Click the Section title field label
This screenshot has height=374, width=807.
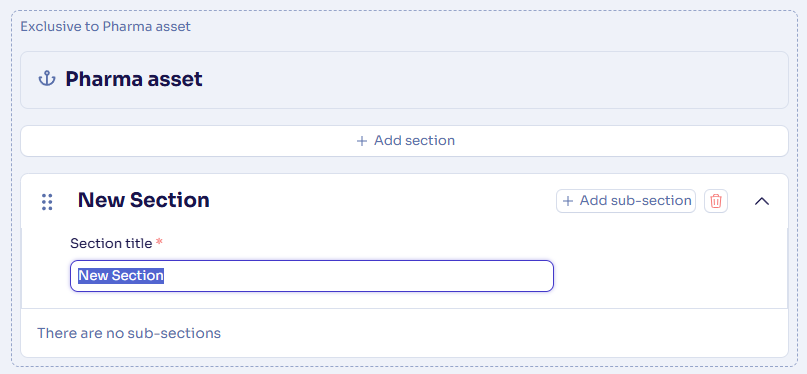click(x=111, y=243)
